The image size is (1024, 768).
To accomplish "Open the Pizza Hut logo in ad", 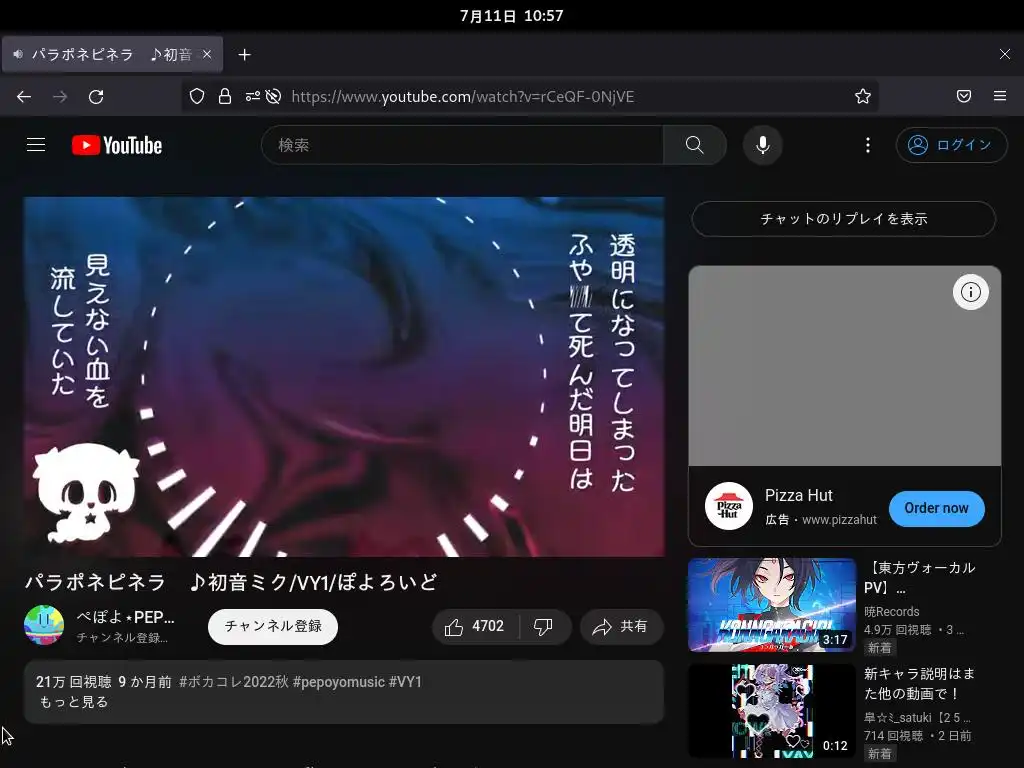I will click(729, 507).
